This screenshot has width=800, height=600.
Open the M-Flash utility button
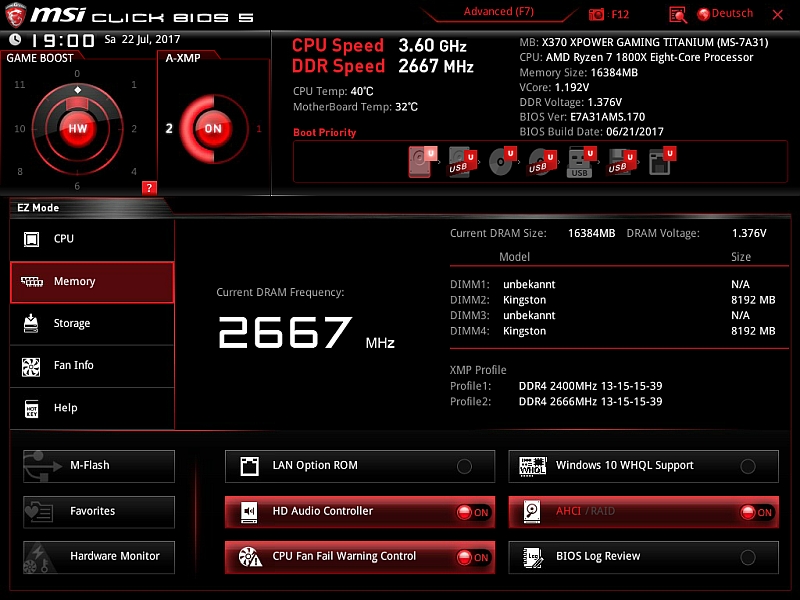coord(99,466)
